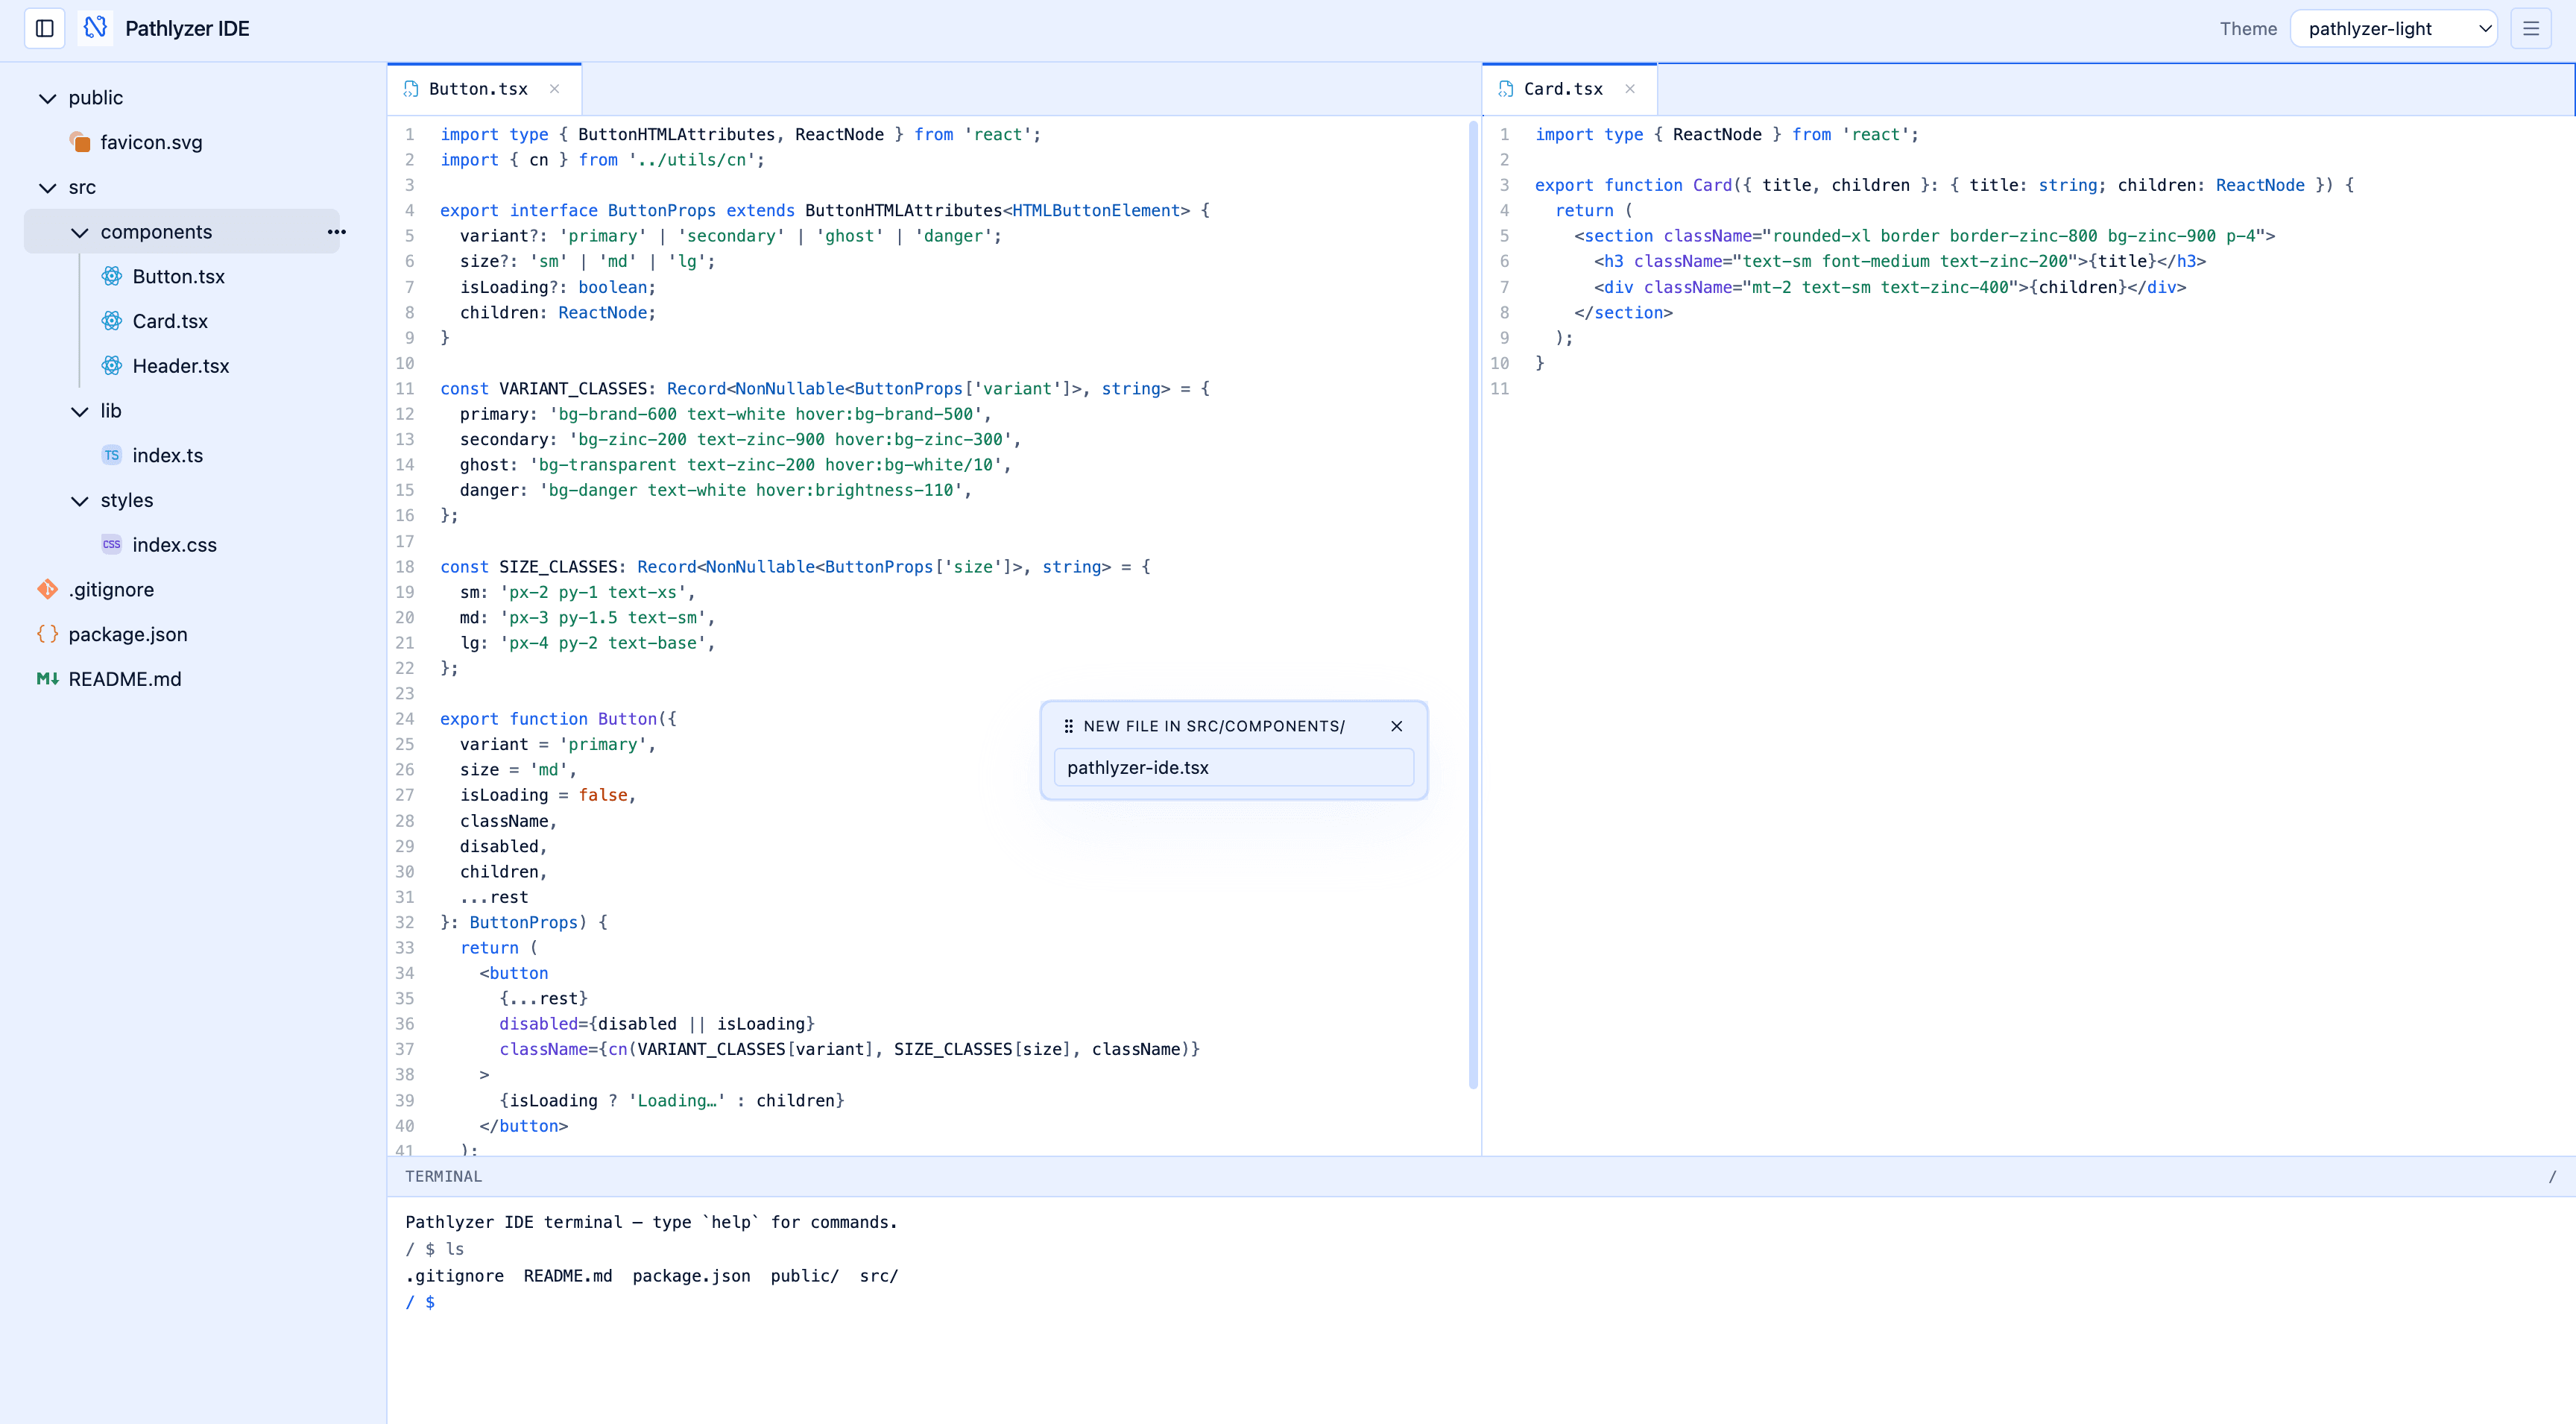Click the React icon beside Card.tsx

point(112,321)
